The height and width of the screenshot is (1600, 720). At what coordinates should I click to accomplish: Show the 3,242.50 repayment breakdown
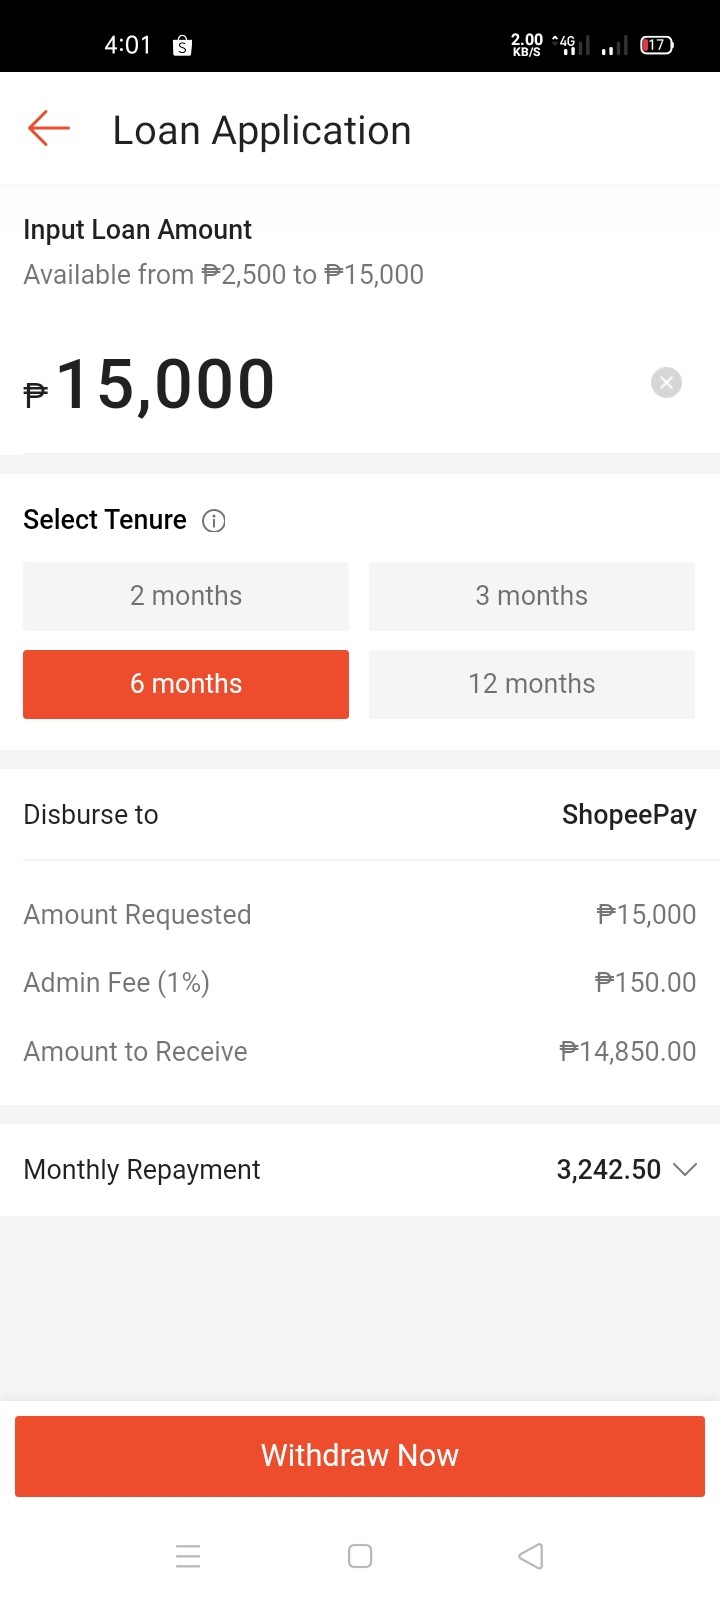tap(609, 1169)
